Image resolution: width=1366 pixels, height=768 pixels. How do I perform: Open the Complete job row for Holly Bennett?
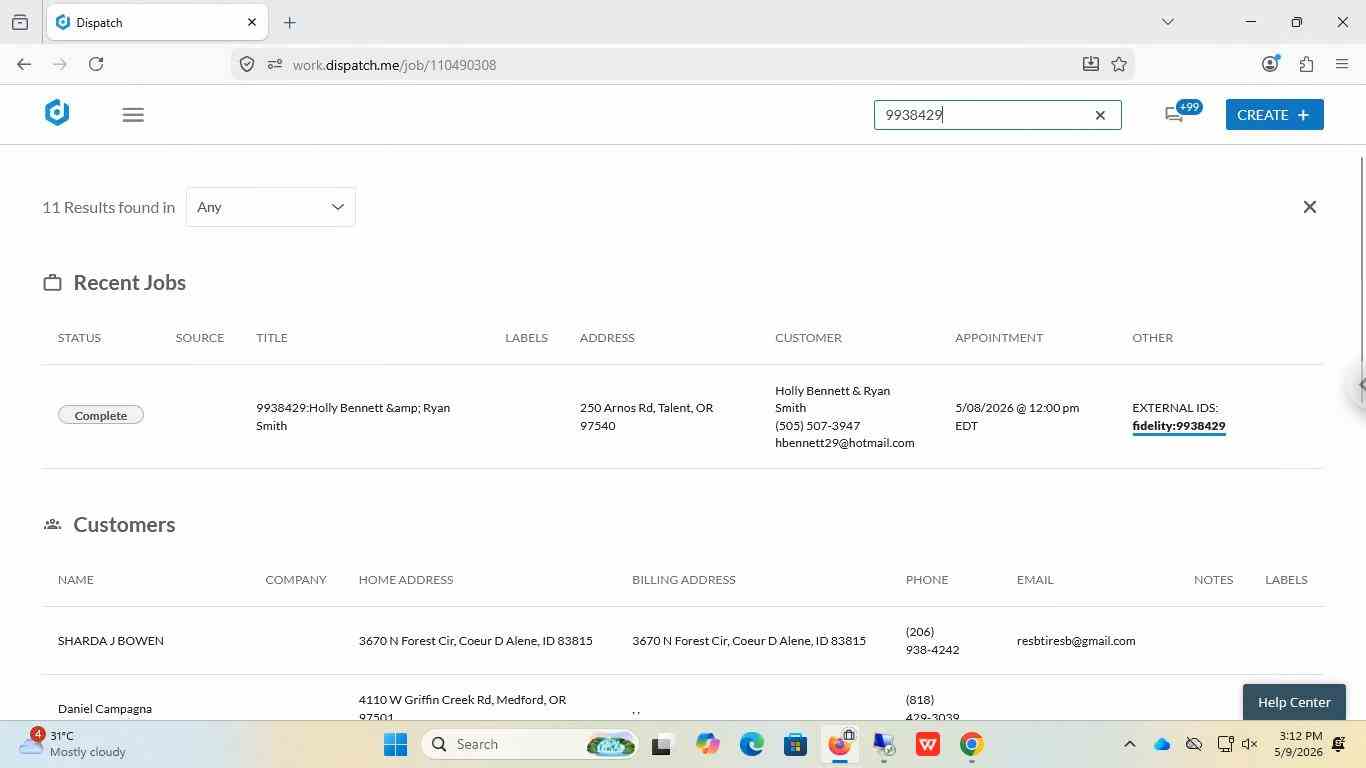pos(683,416)
